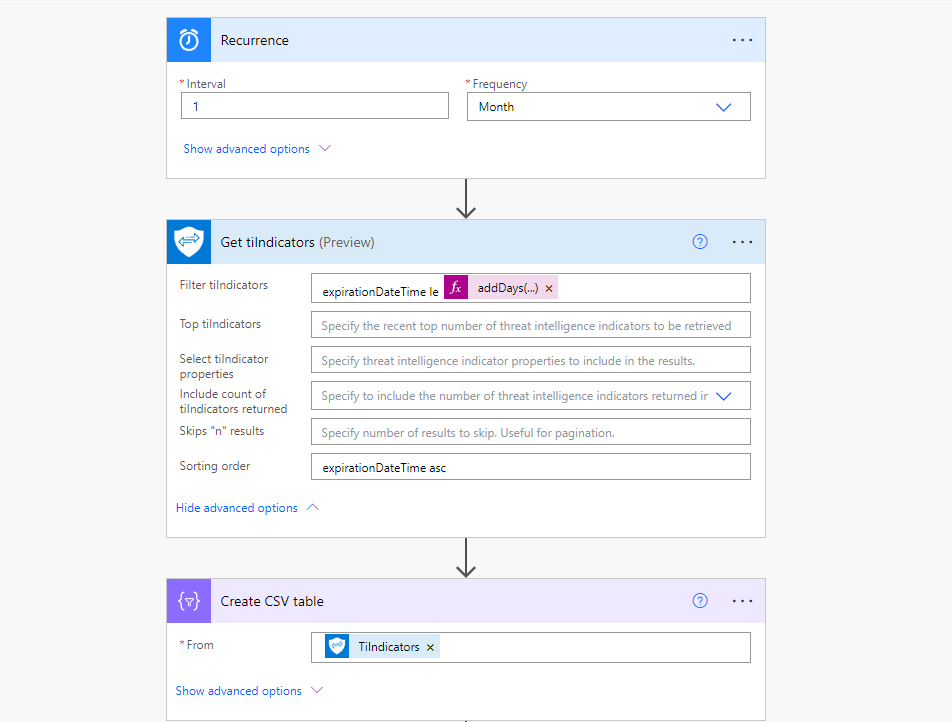The width and height of the screenshot is (952, 722).
Task: Click the Skips n results field
Action: click(x=530, y=432)
